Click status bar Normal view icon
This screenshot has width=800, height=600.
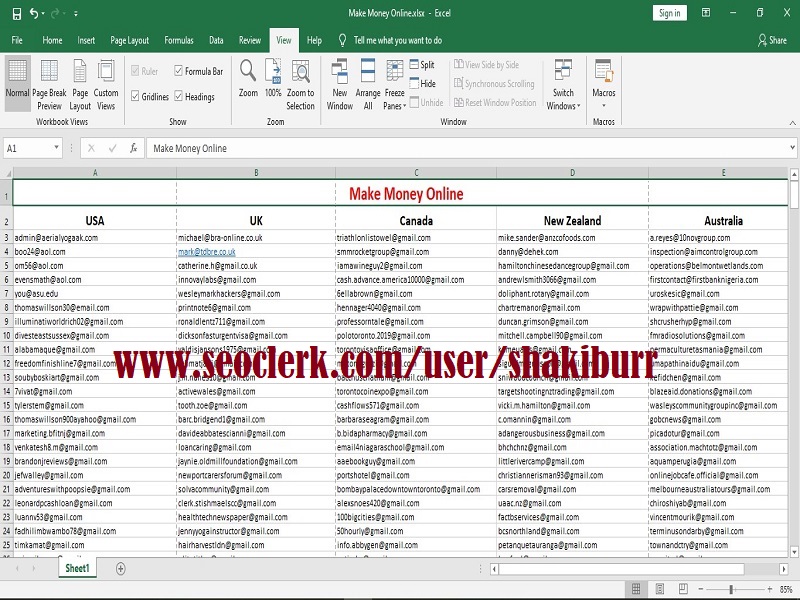tap(636, 589)
